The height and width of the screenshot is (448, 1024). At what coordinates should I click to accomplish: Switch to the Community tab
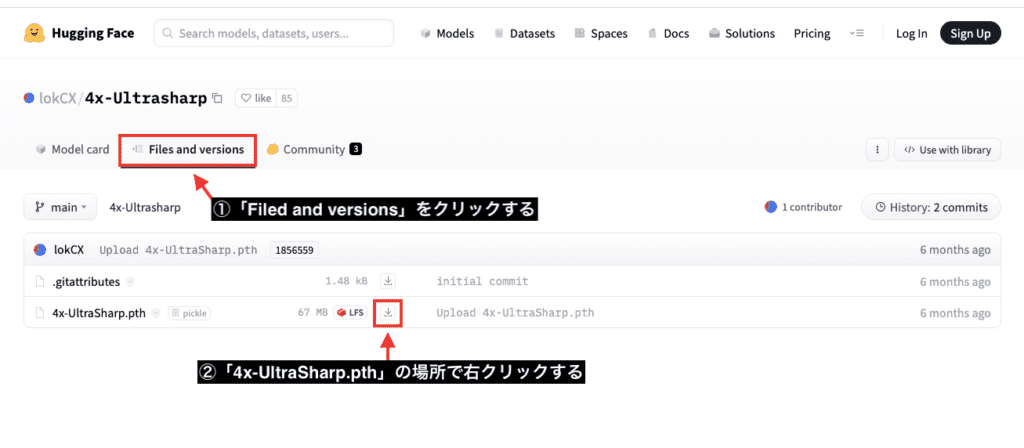(x=314, y=150)
